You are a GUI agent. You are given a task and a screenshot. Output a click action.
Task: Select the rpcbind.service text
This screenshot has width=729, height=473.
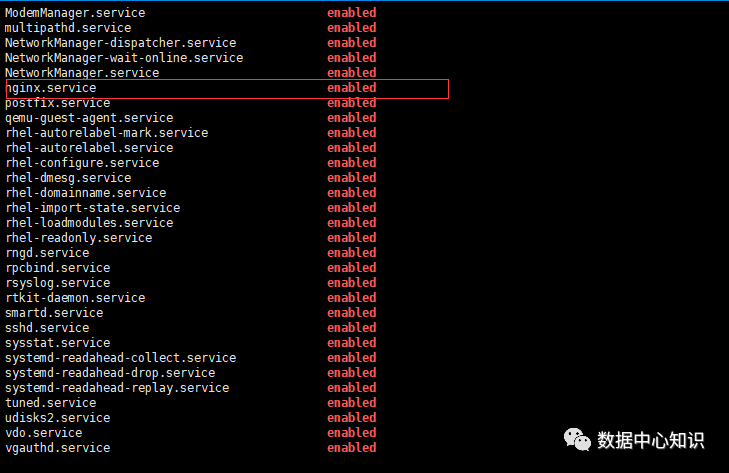pyautogui.click(x=58, y=268)
